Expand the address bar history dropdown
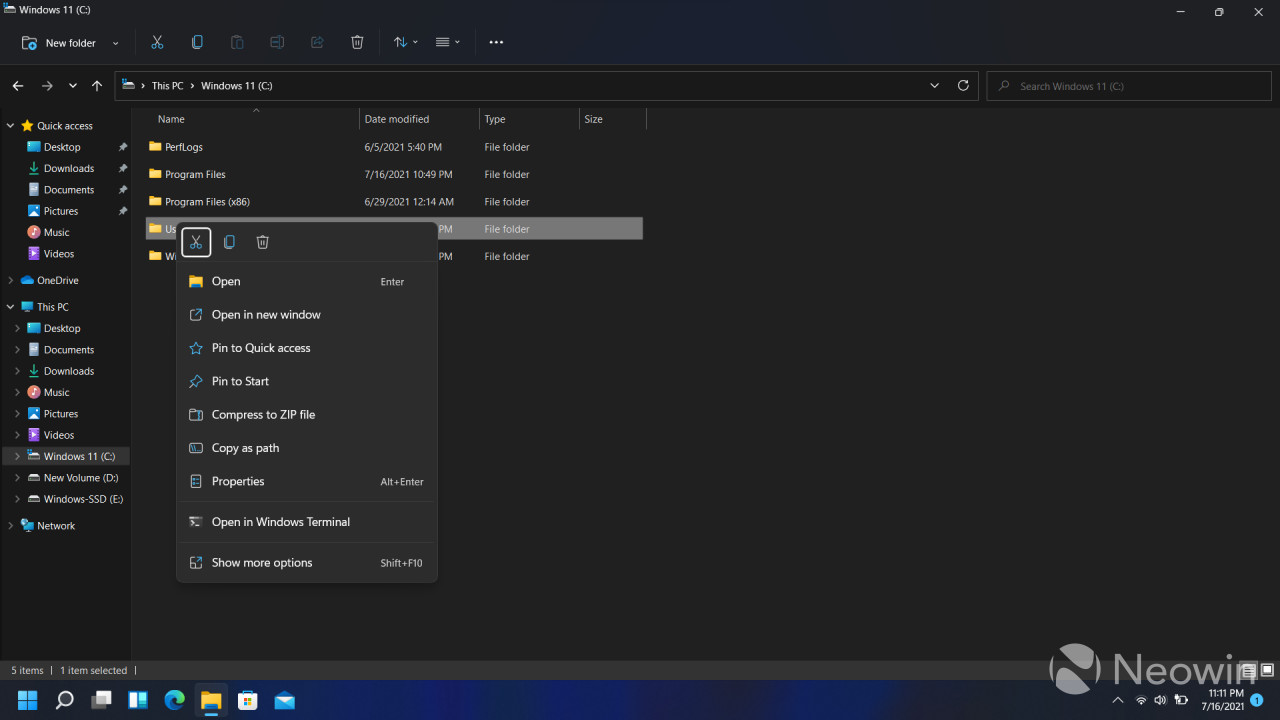The width and height of the screenshot is (1280, 720). (x=935, y=86)
